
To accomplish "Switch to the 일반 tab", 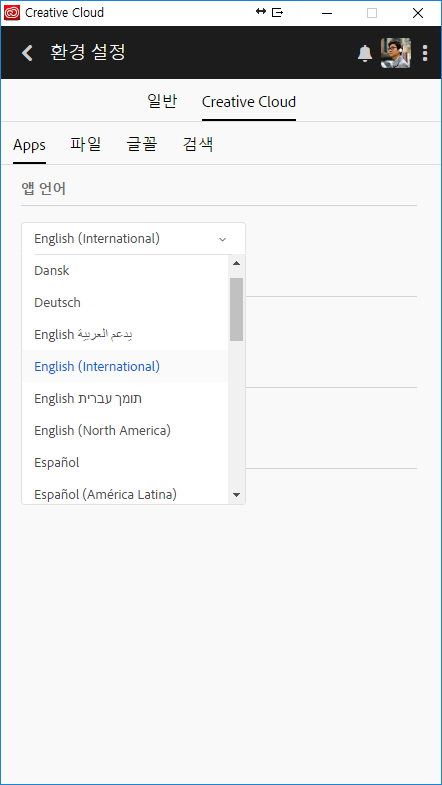I will pyautogui.click(x=162, y=102).
